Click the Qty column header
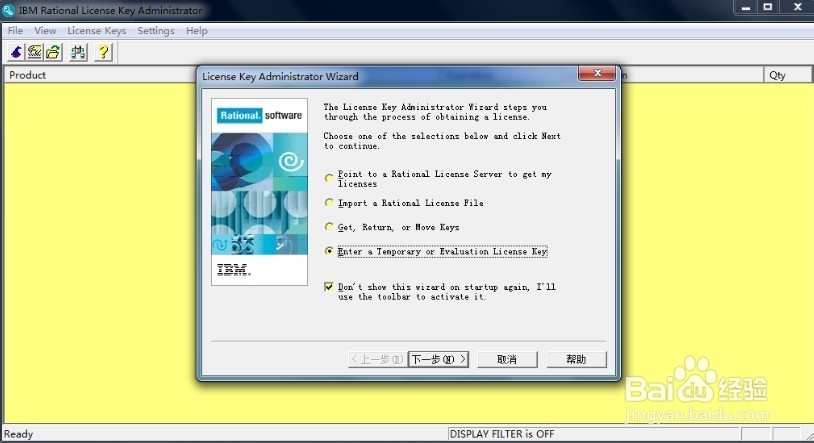 coord(786,75)
